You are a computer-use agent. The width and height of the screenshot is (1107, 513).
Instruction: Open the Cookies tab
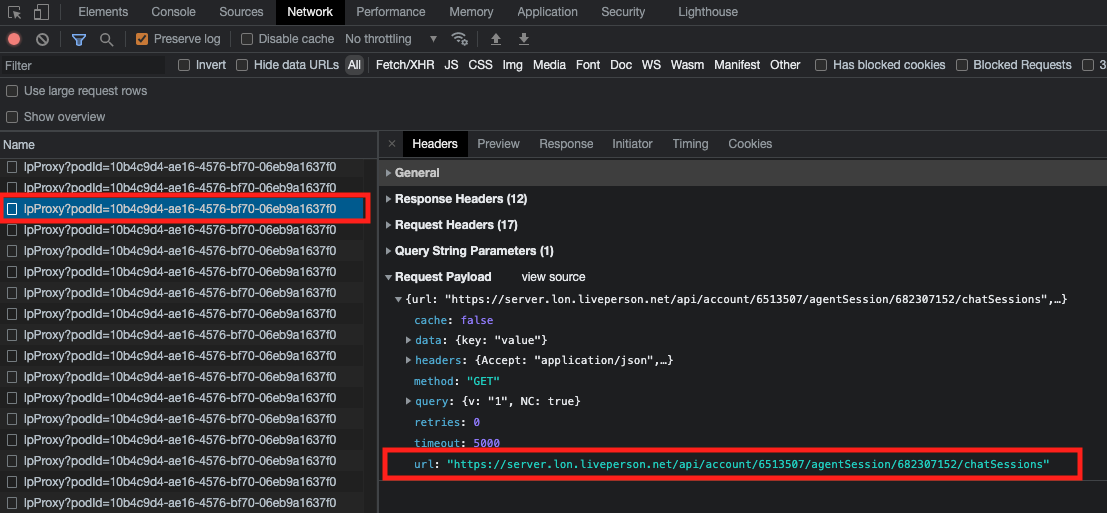click(x=750, y=144)
